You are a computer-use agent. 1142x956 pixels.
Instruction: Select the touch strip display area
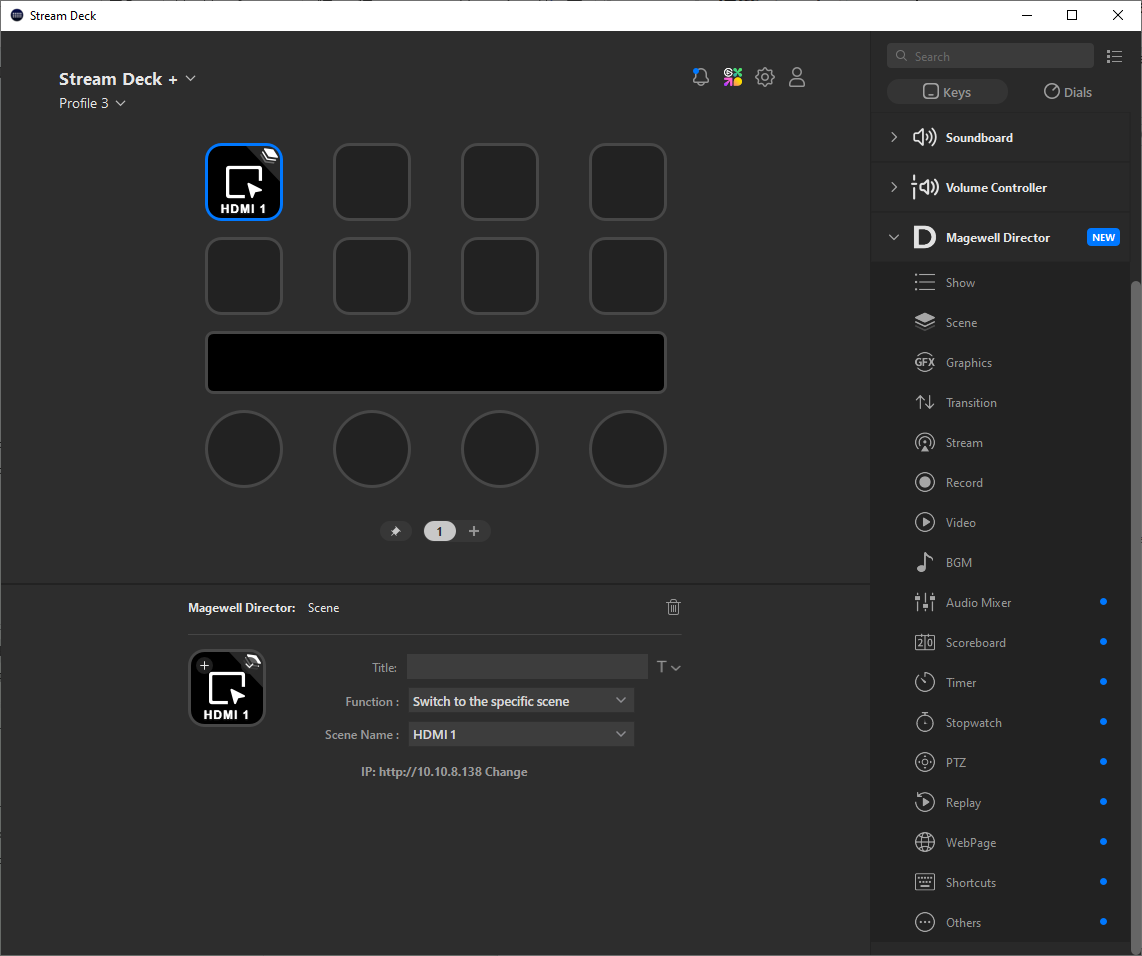(436, 363)
